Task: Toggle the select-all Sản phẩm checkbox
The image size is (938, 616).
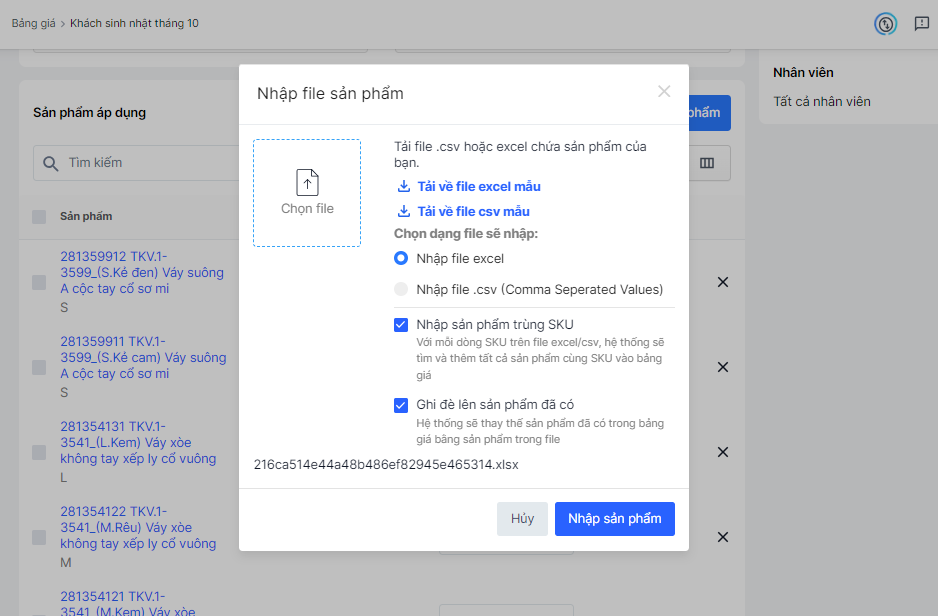Action: pyautogui.click(x=39, y=216)
